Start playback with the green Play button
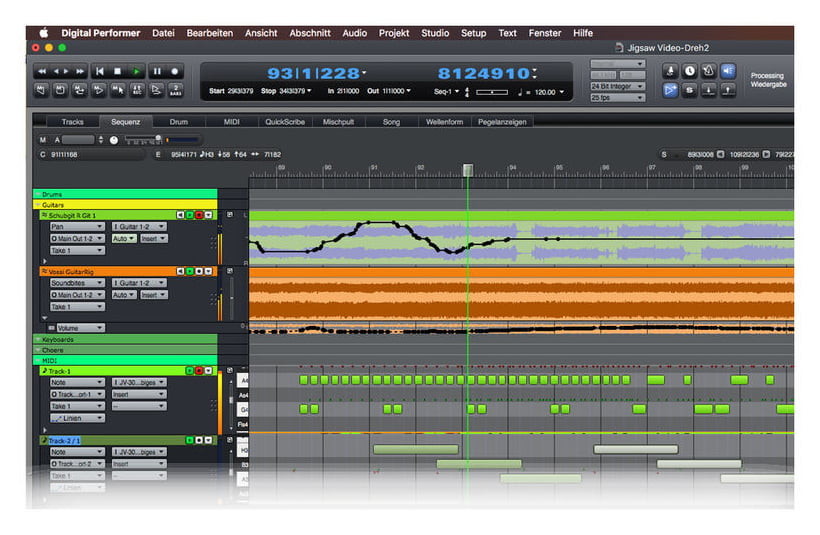 (136, 71)
